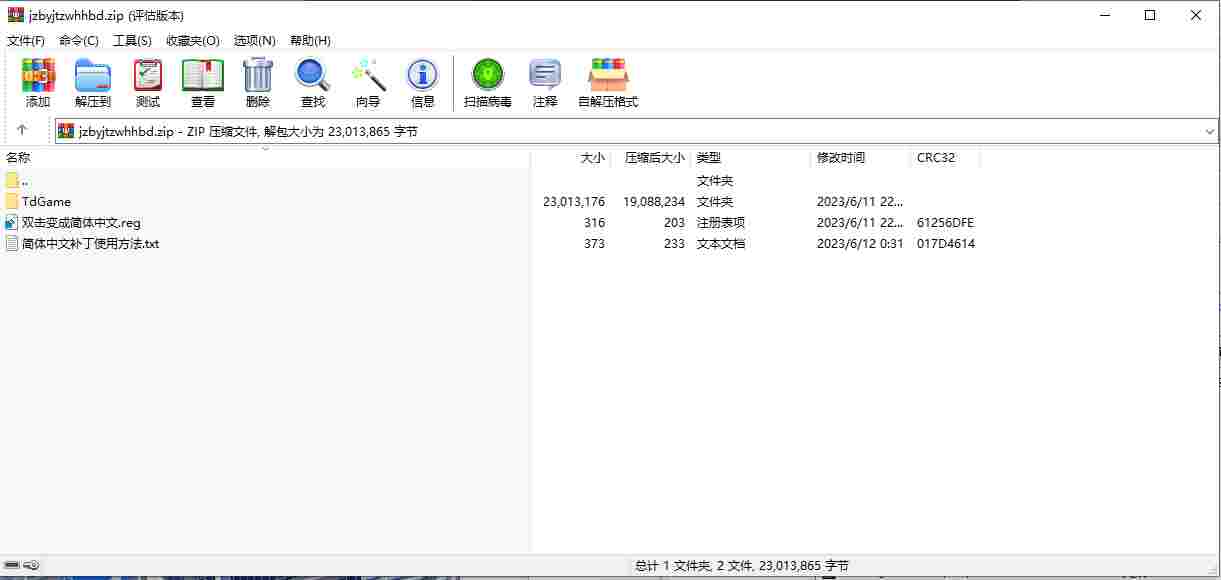Launch the 向导 (Wizard) wand icon
The width and height of the screenshot is (1221, 580).
pyautogui.click(x=368, y=75)
